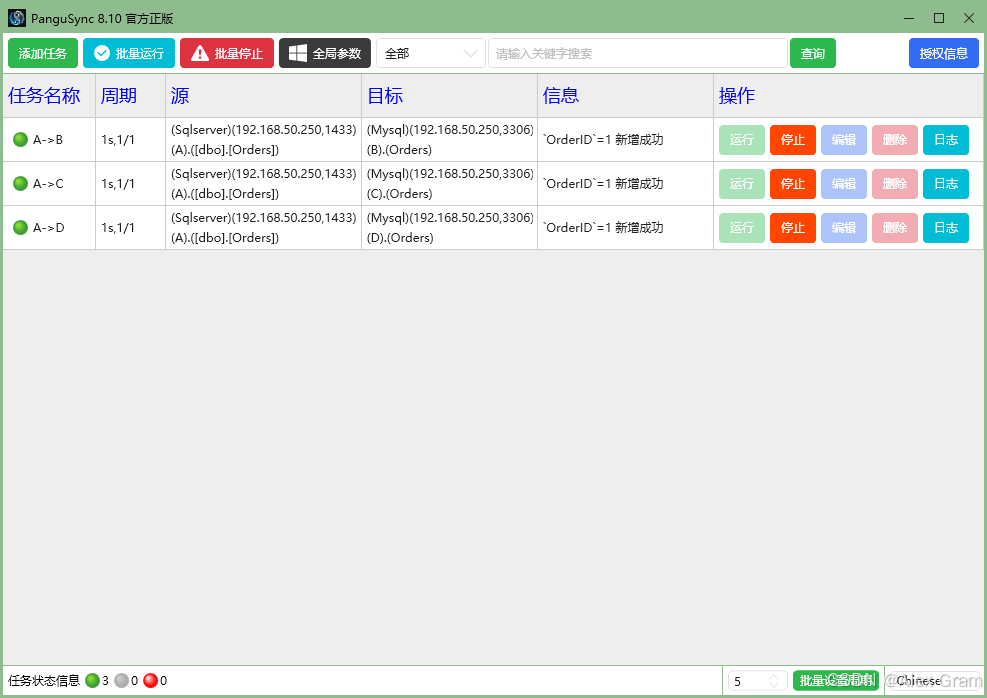Click the target cell with (D).(Orders)

449,227
